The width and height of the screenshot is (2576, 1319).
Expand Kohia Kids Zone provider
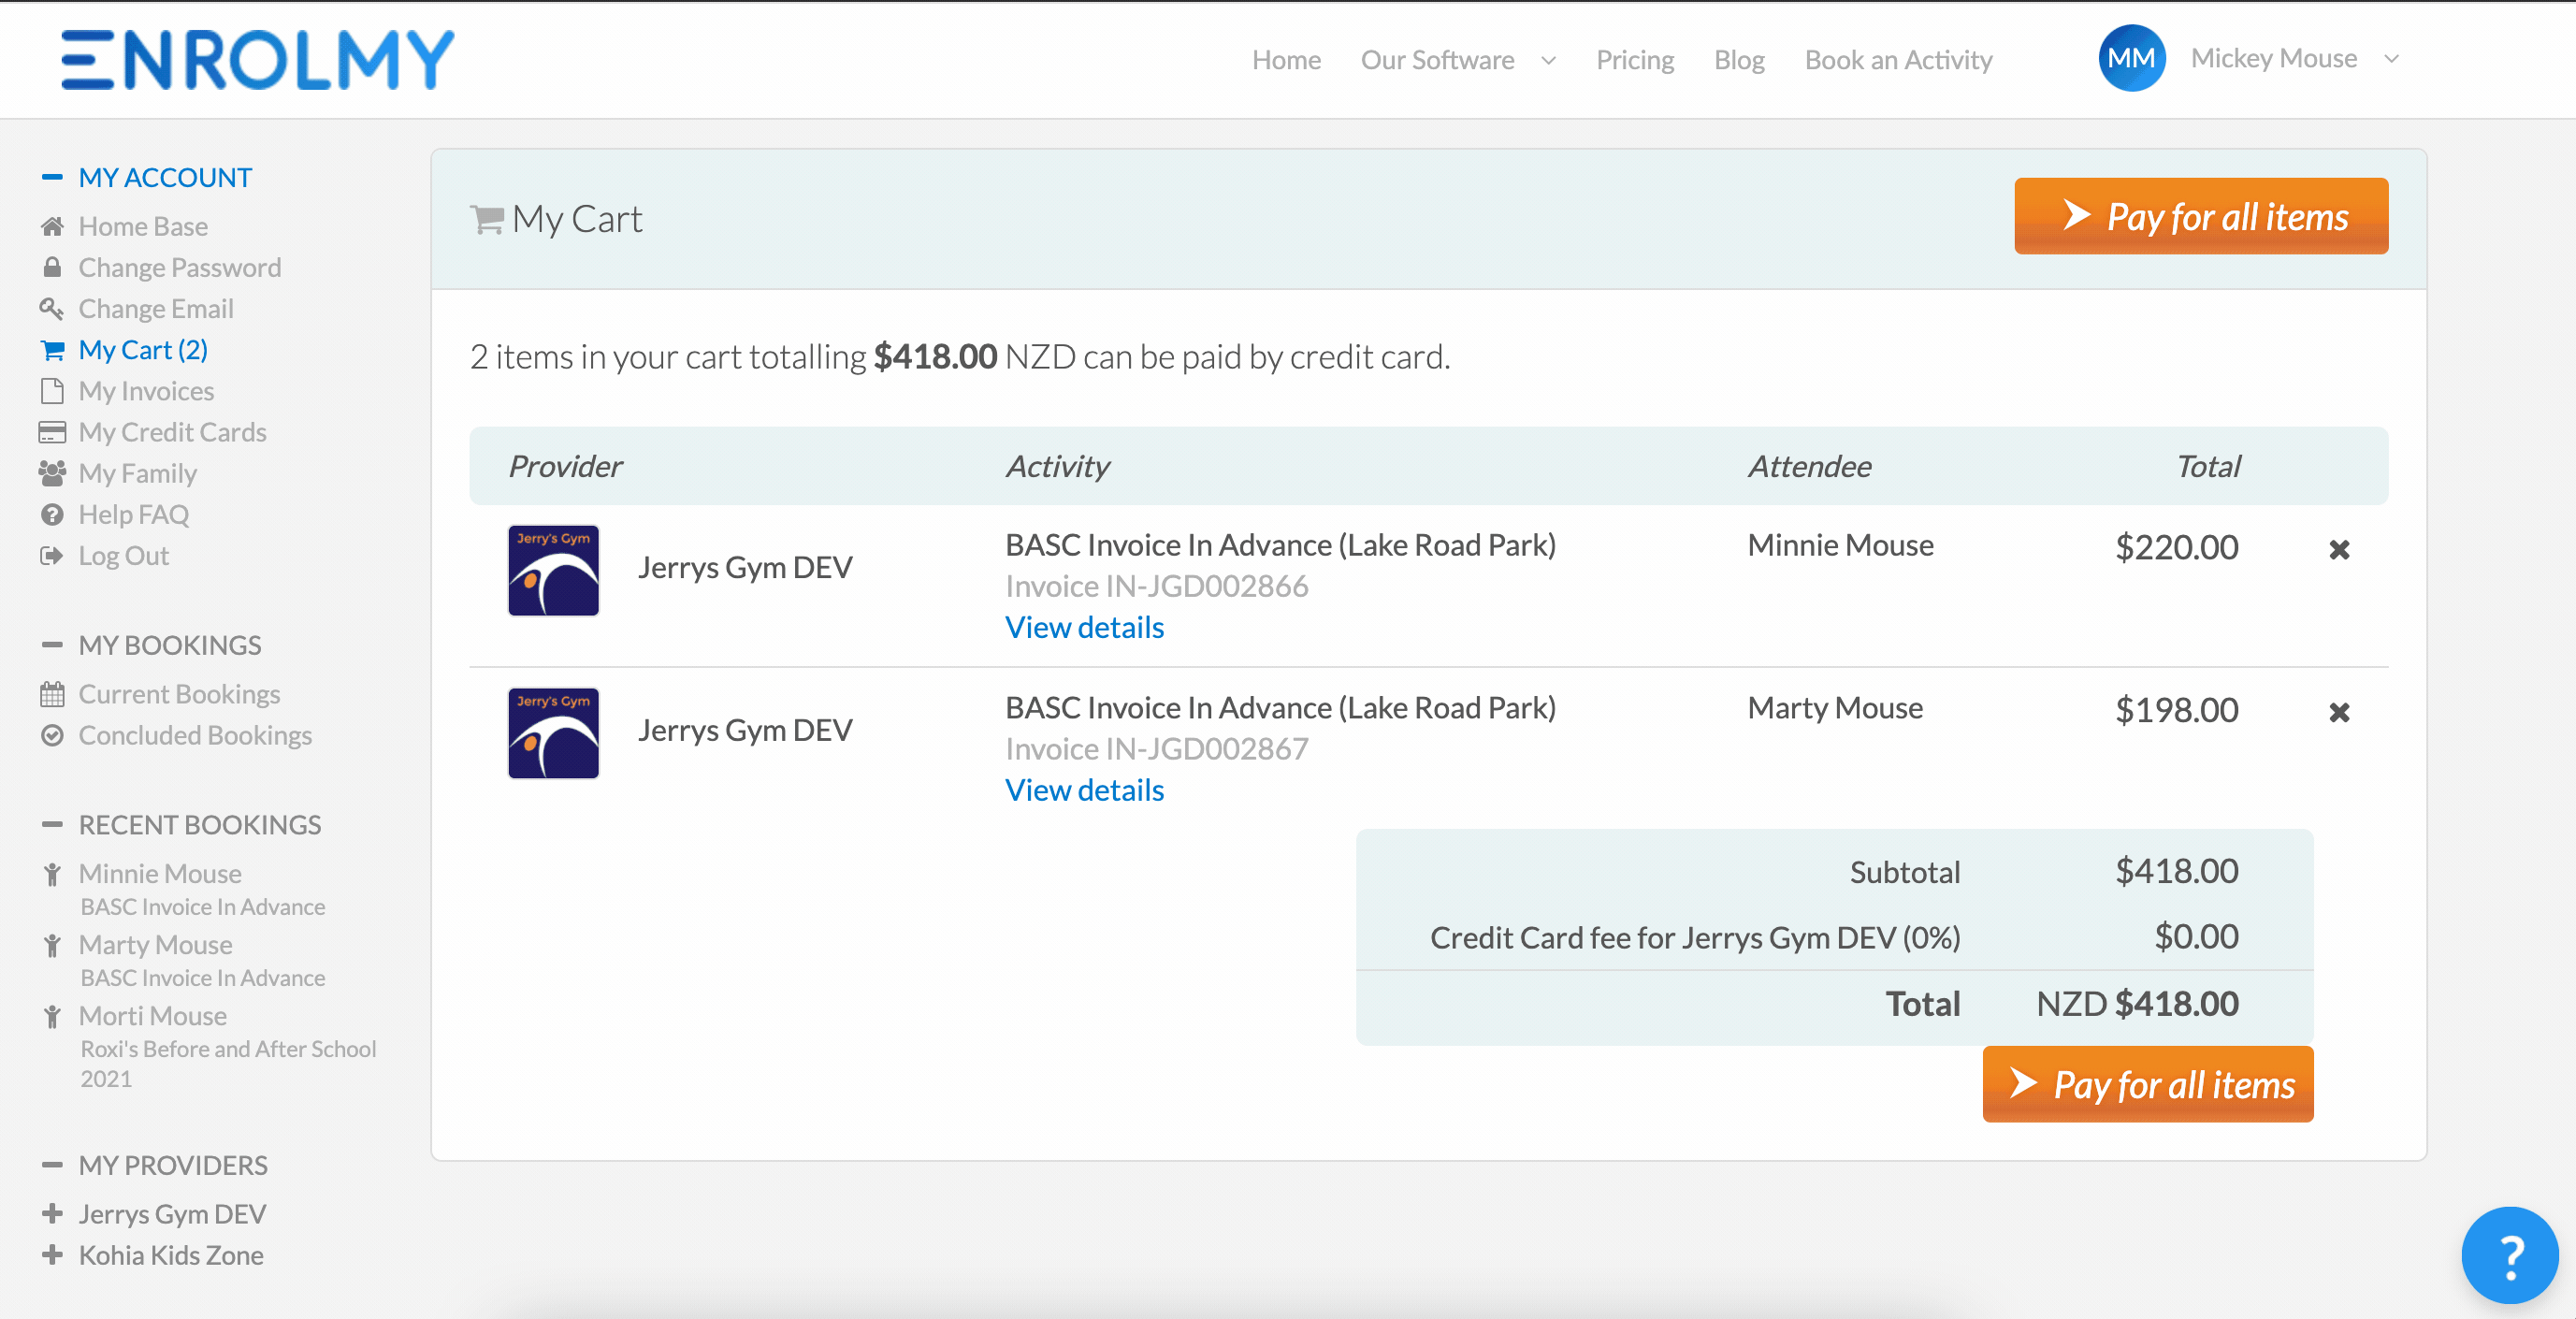click(x=52, y=1255)
